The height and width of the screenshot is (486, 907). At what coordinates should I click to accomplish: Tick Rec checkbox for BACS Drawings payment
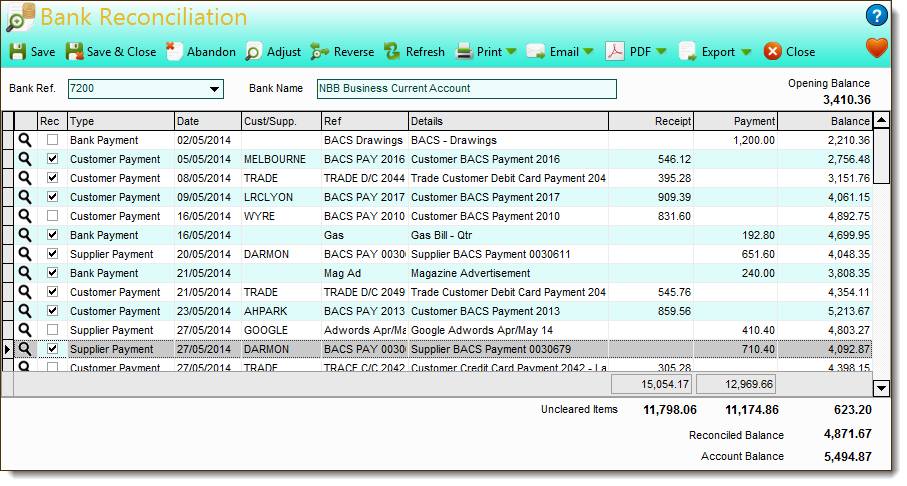point(53,139)
